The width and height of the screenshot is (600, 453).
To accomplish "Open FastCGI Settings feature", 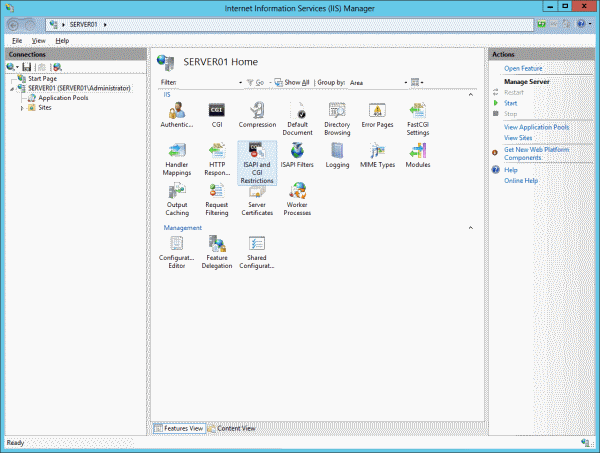I will tap(418, 119).
